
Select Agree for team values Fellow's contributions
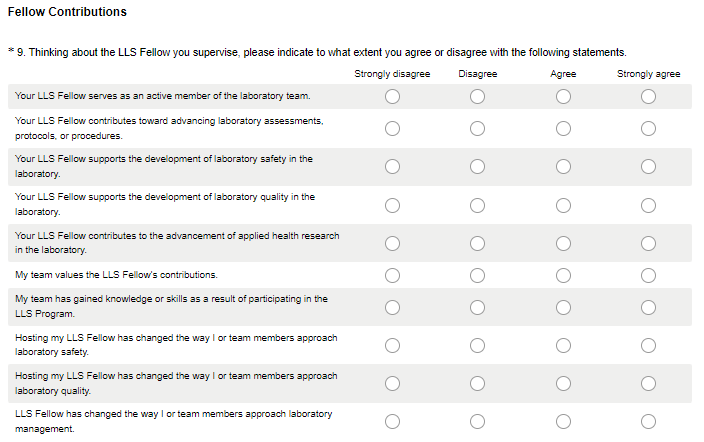point(563,275)
